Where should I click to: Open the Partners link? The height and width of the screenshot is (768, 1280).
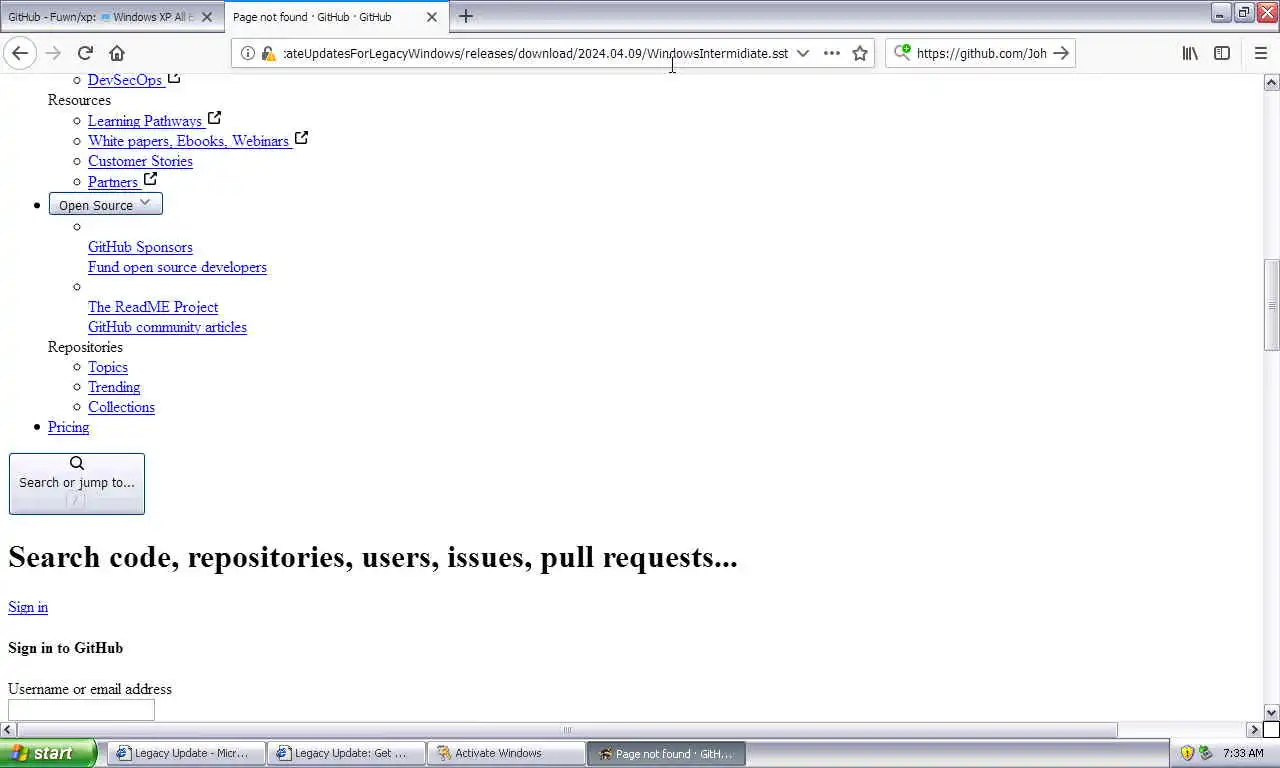point(113,182)
